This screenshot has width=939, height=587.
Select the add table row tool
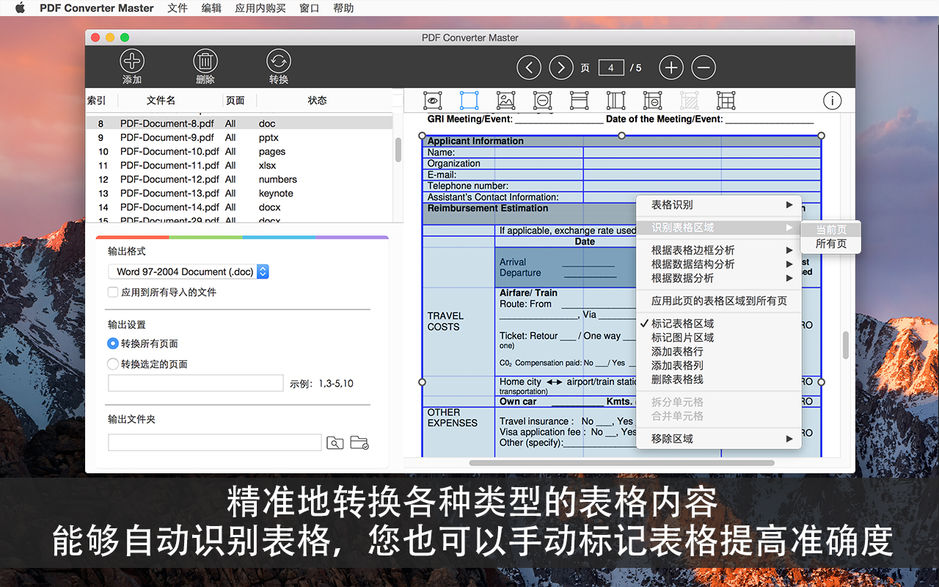[x=578, y=100]
